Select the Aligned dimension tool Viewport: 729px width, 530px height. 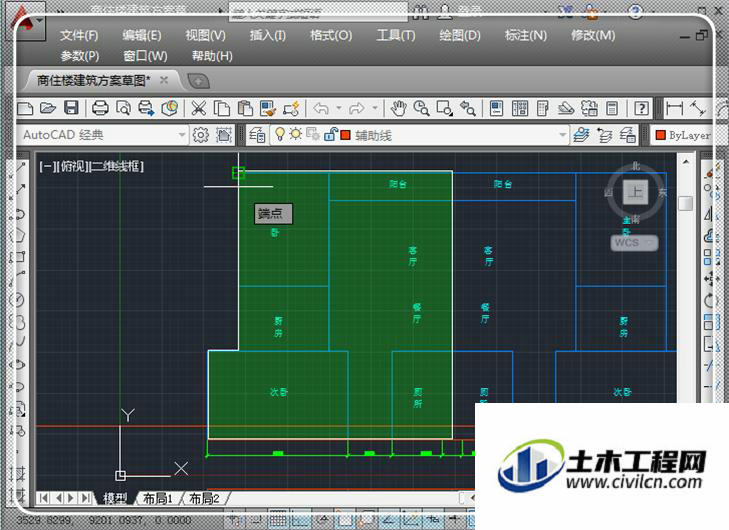[x=698, y=109]
